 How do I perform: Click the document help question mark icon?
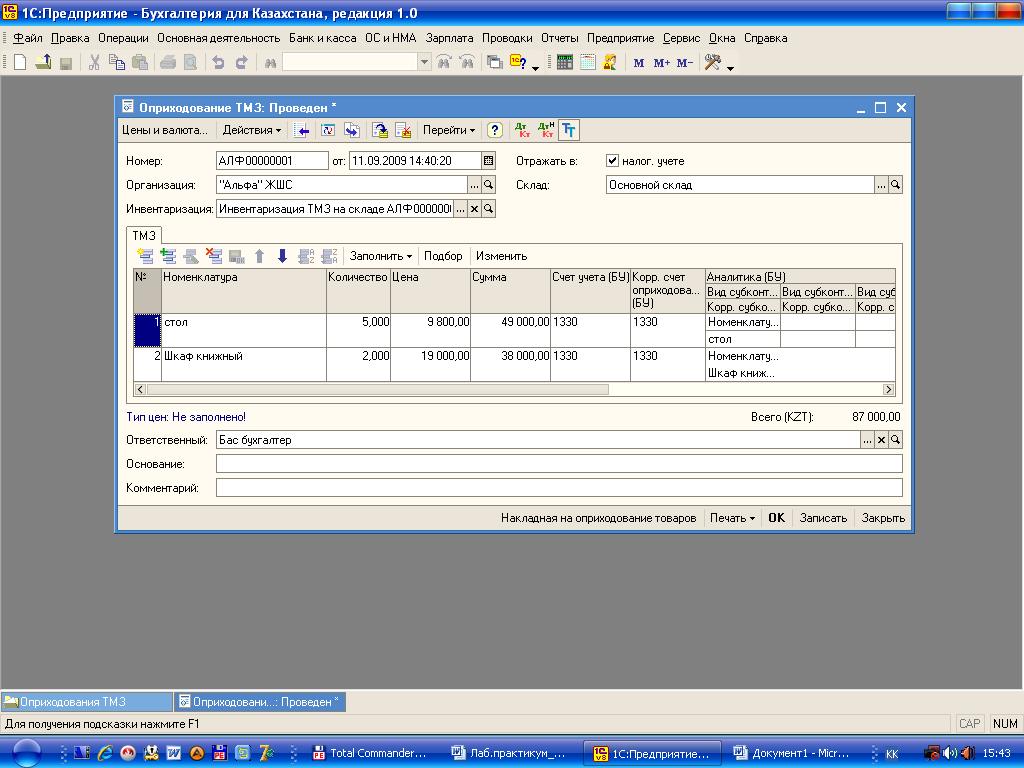(494, 131)
